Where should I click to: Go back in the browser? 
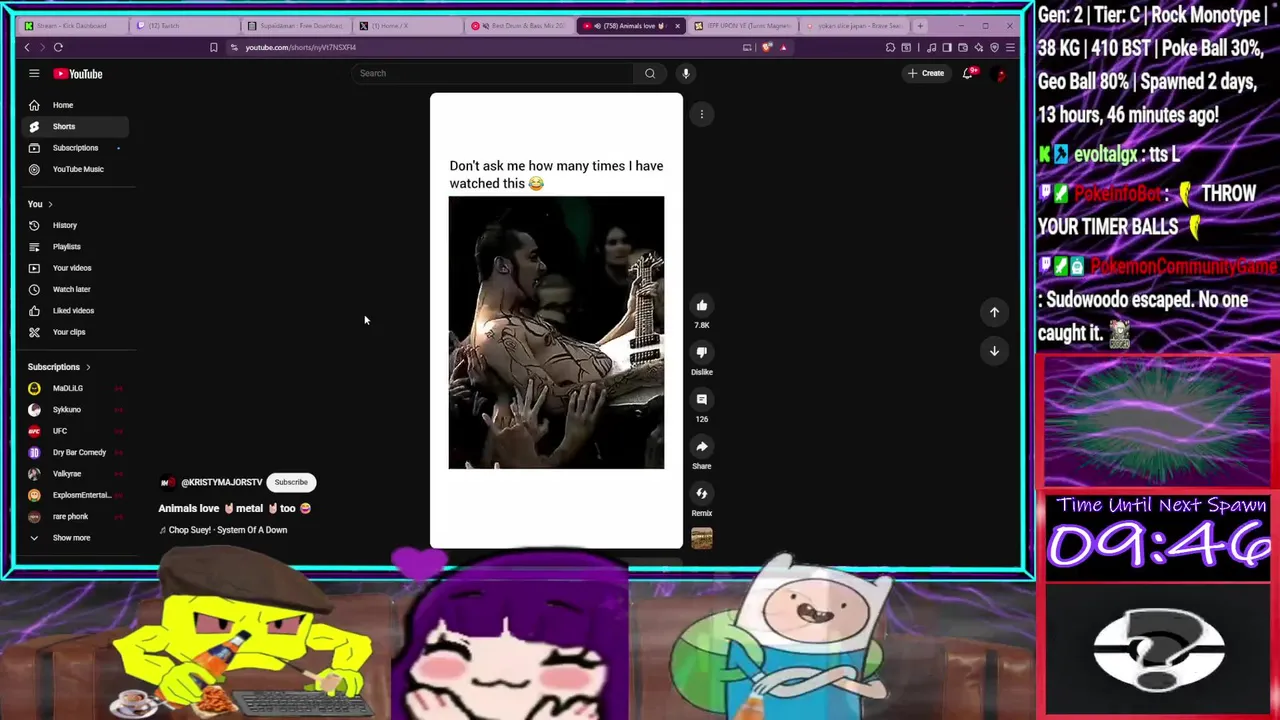27,47
